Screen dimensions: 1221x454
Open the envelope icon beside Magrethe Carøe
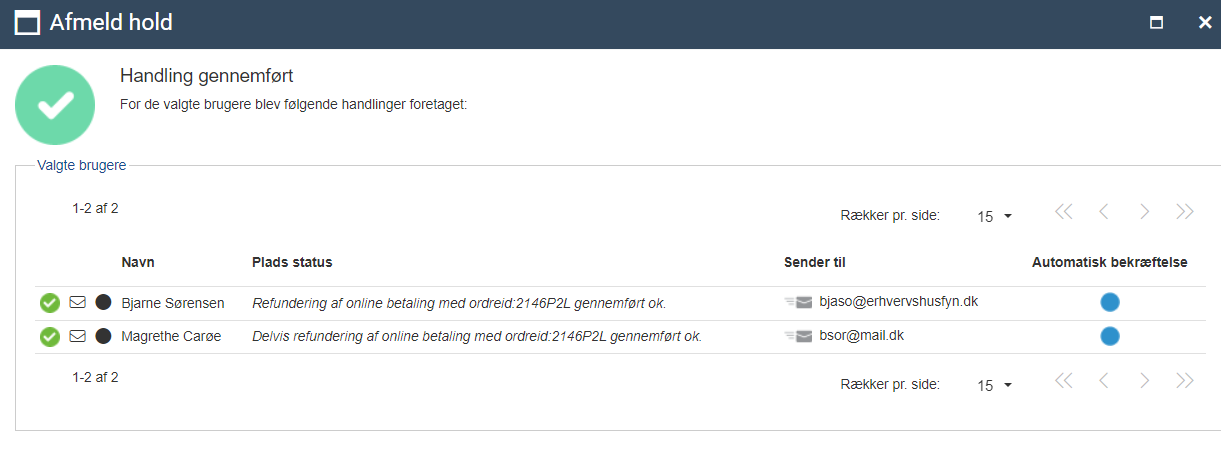click(x=78, y=336)
